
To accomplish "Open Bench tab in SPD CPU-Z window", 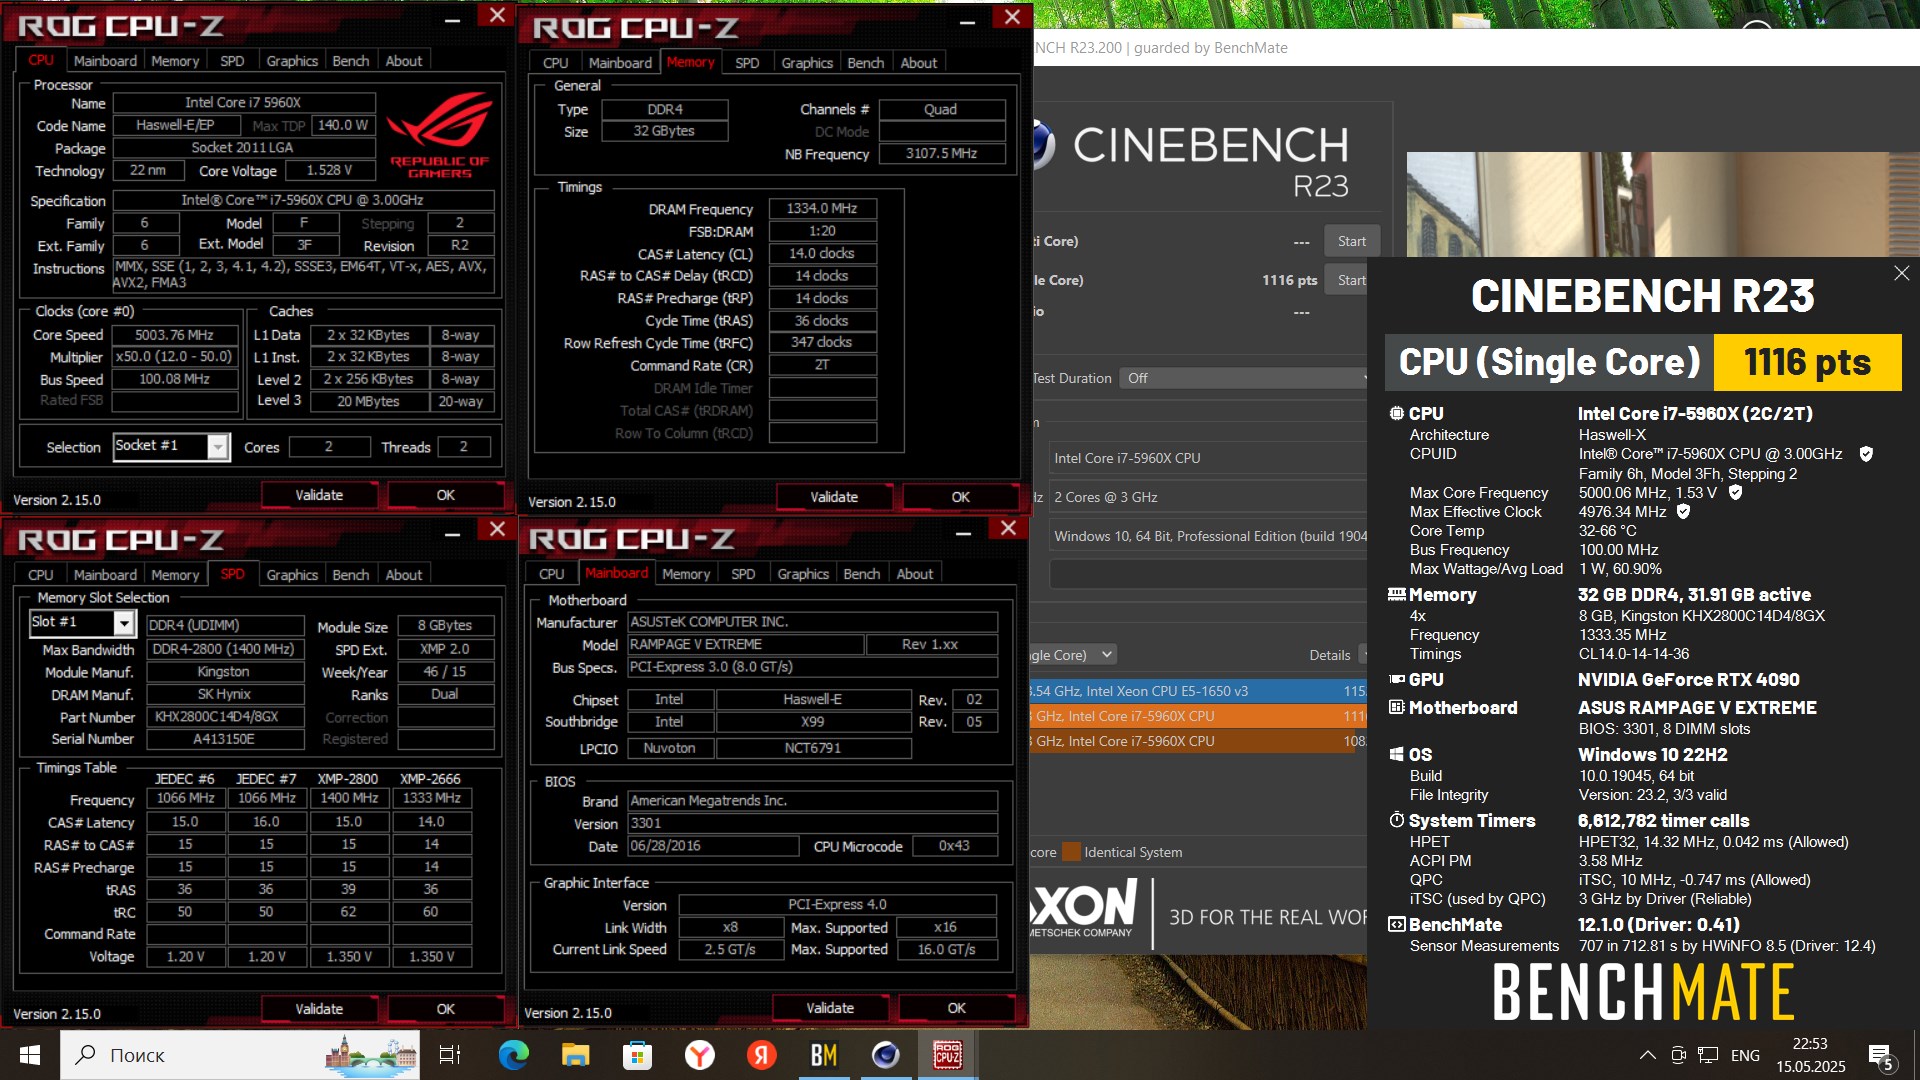I will point(351,575).
